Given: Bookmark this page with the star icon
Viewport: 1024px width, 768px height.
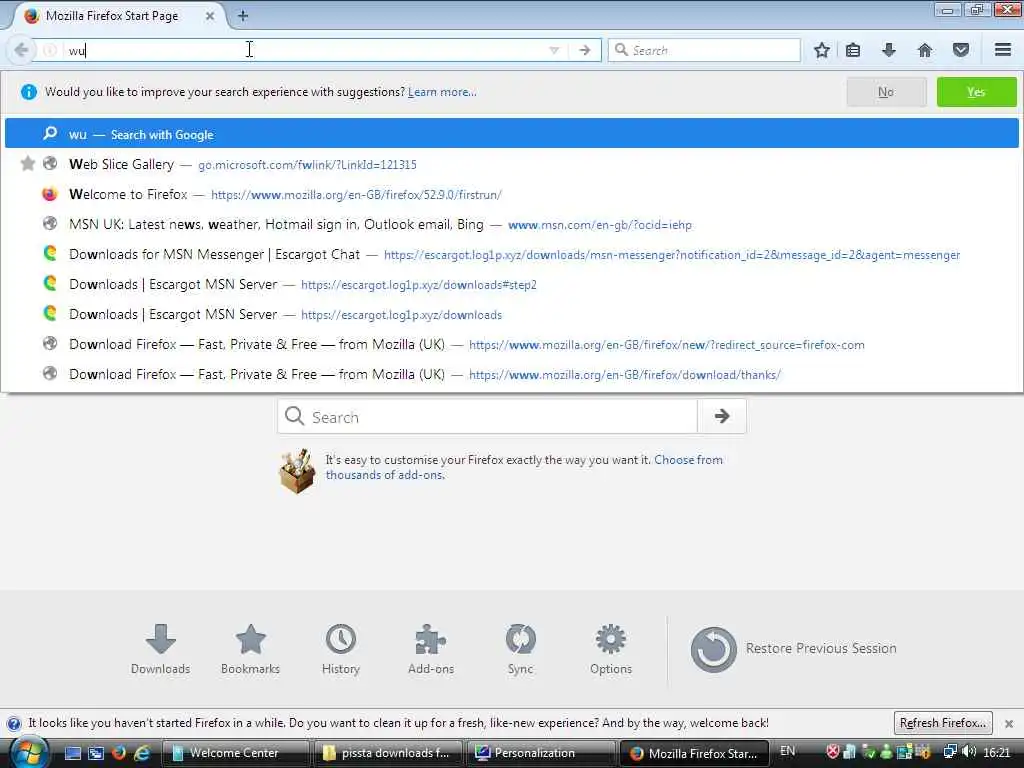Looking at the screenshot, I should [x=822, y=50].
